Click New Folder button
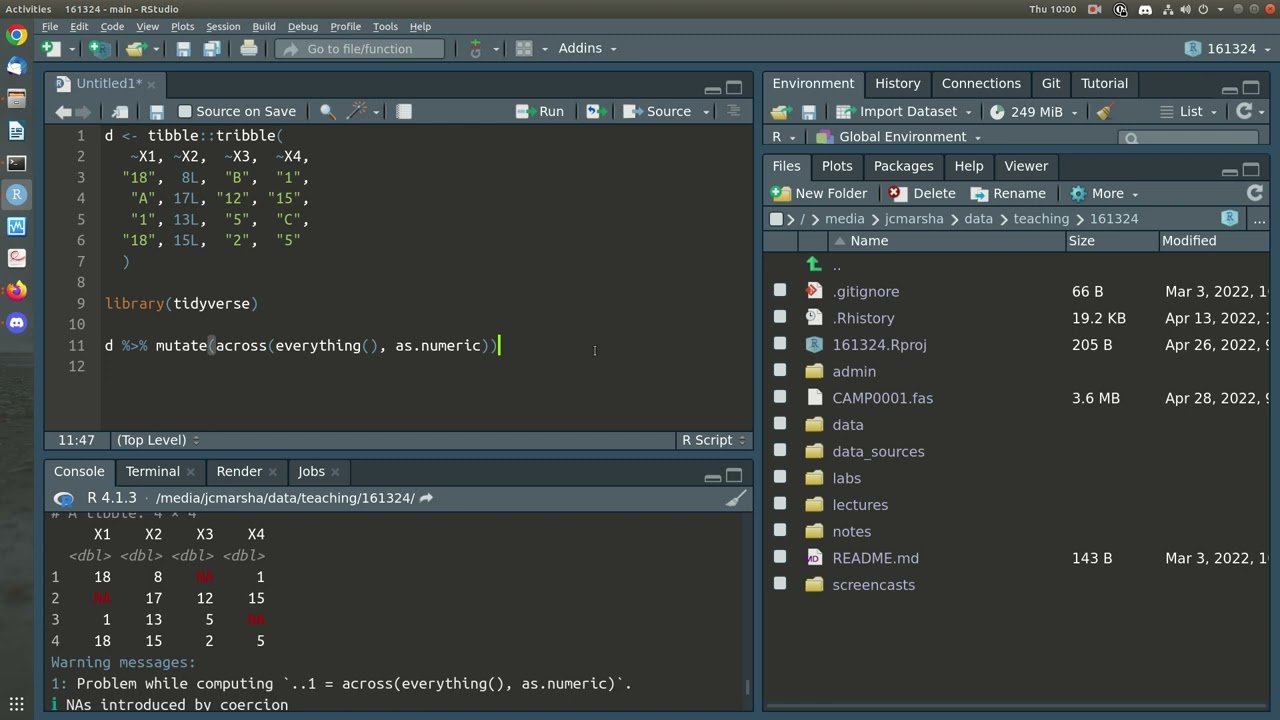The width and height of the screenshot is (1280, 720). [819, 193]
